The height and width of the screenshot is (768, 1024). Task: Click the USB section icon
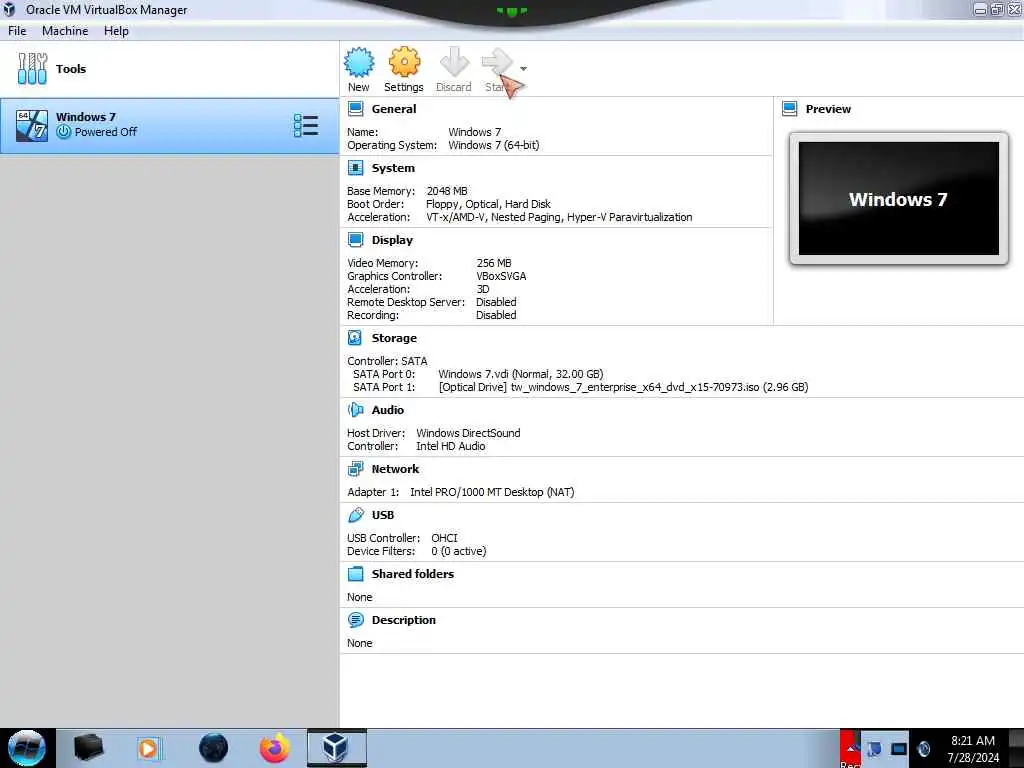tap(355, 515)
